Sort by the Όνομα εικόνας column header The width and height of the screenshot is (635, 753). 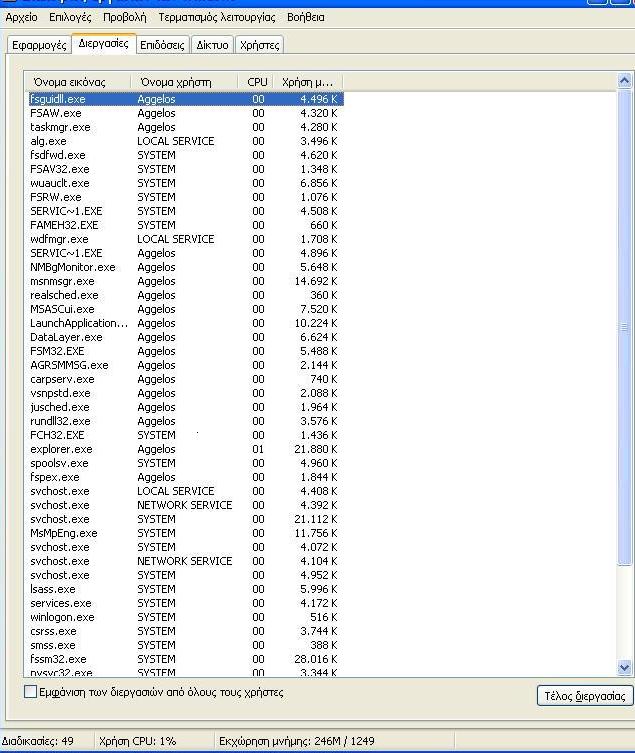coord(80,81)
